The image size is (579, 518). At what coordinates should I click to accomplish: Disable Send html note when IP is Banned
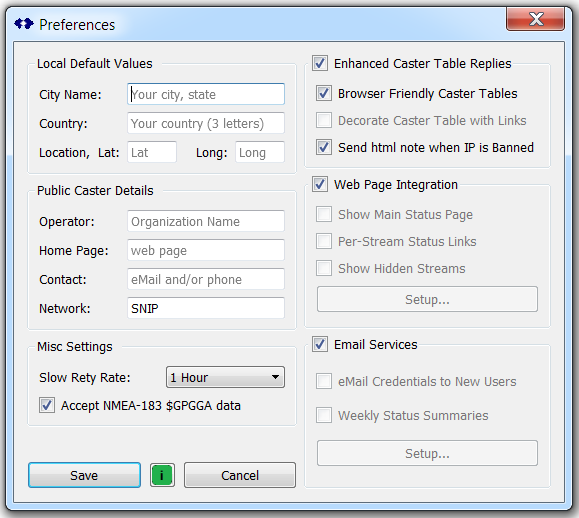(x=324, y=147)
